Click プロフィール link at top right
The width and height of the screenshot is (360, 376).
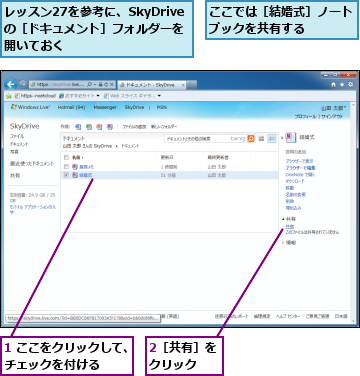[x=305, y=116]
